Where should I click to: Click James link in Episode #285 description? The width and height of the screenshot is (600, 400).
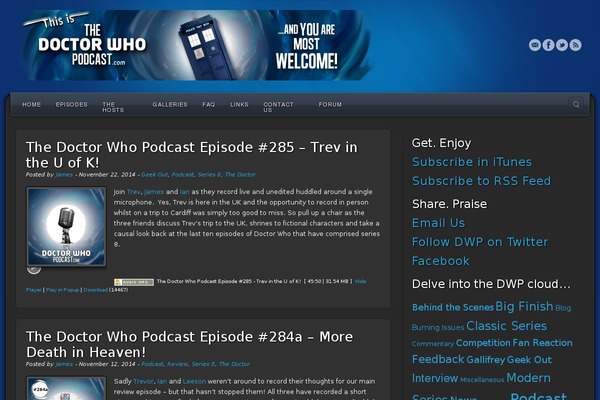tap(154, 192)
